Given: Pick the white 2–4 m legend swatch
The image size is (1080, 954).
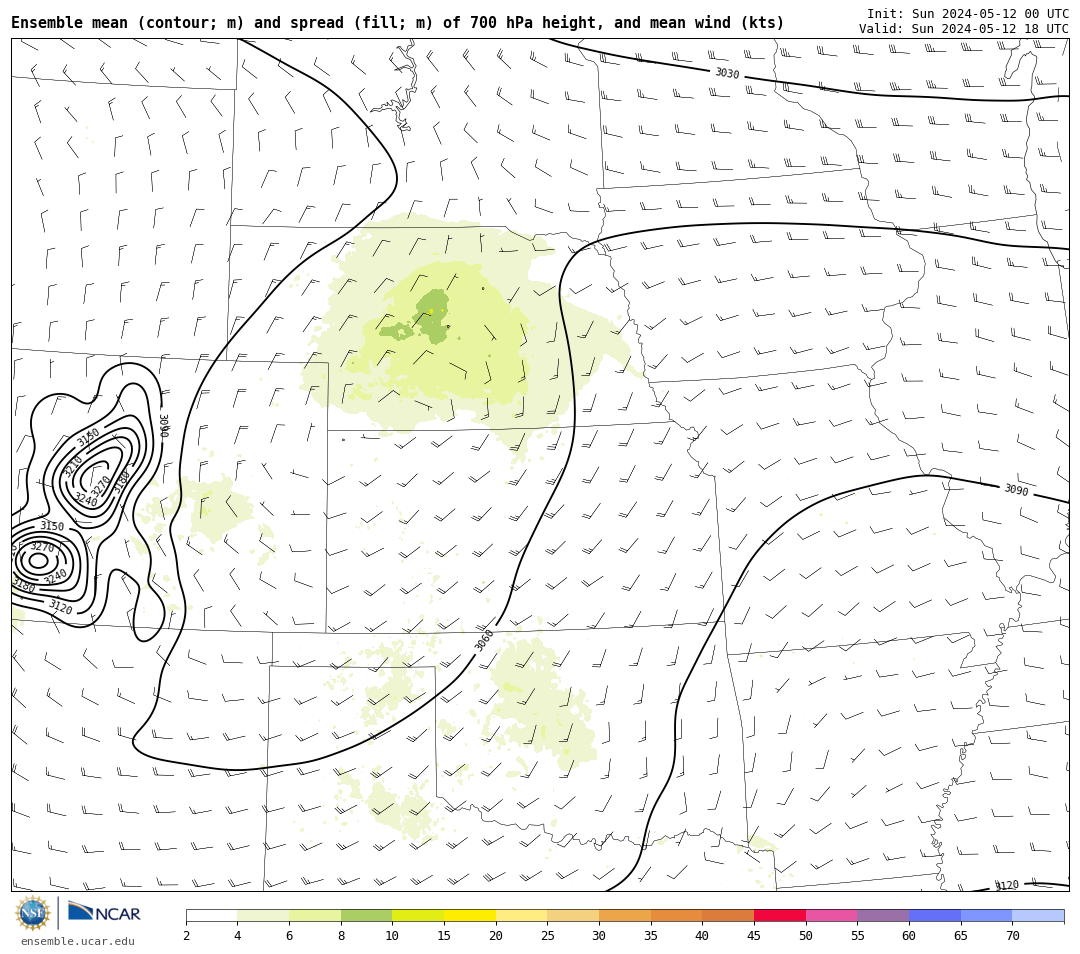Looking at the screenshot, I should tap(211, 915).
